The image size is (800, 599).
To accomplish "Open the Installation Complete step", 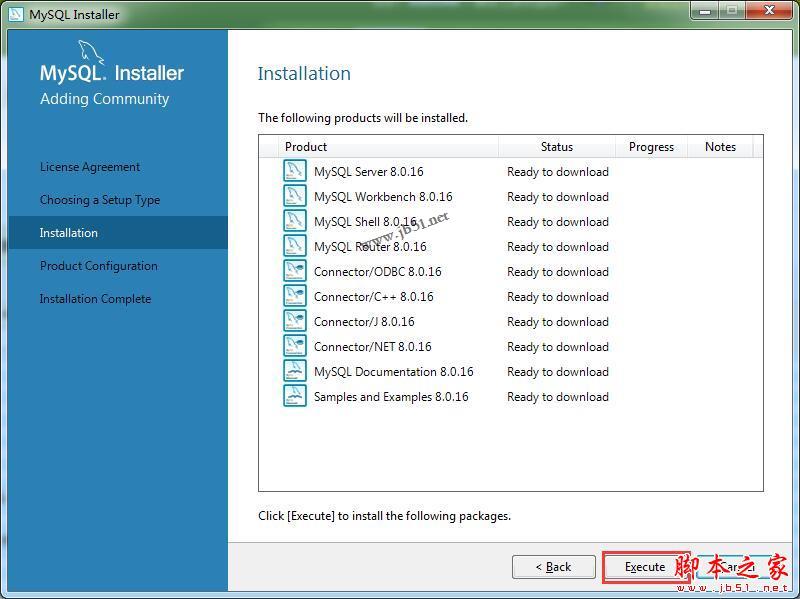I will [x=94, y=298].
